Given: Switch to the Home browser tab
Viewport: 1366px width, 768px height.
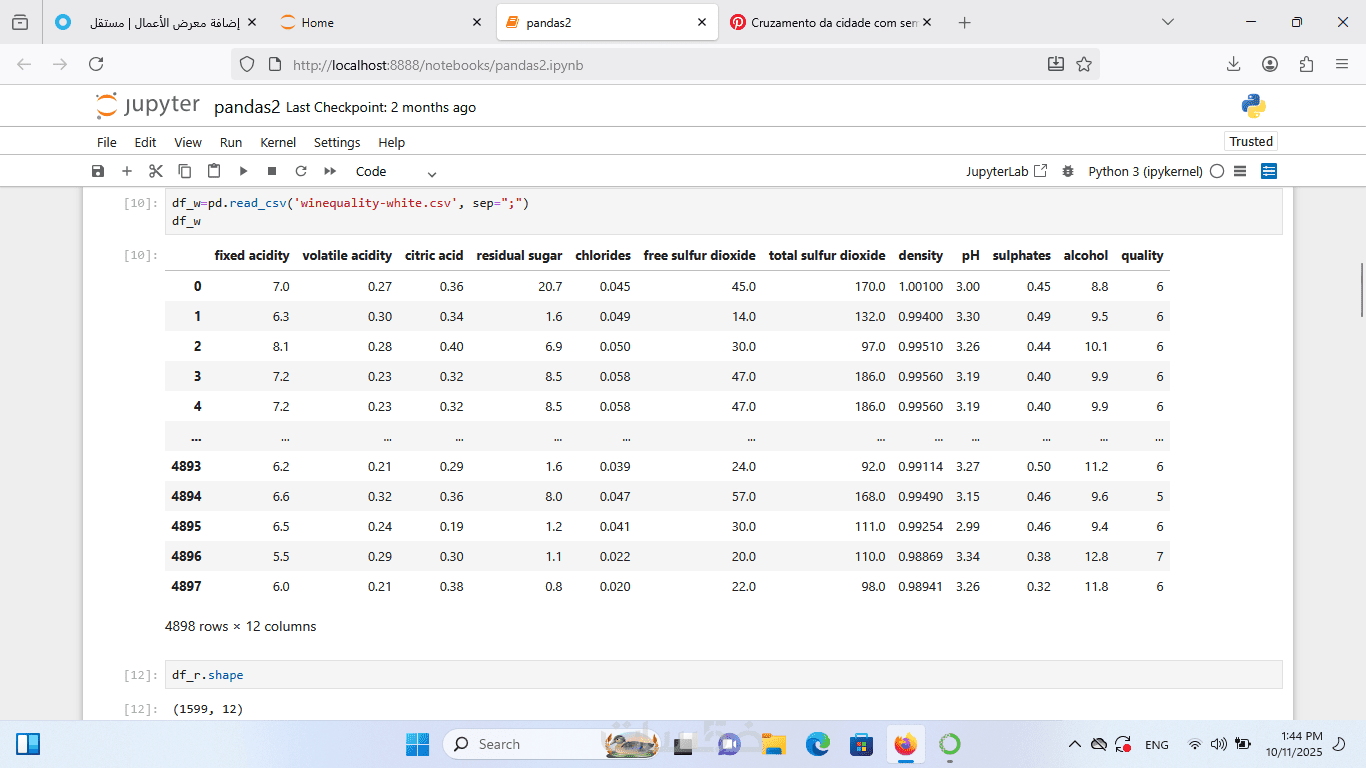Looking at the screenshot, I should (x=380, y=22).
